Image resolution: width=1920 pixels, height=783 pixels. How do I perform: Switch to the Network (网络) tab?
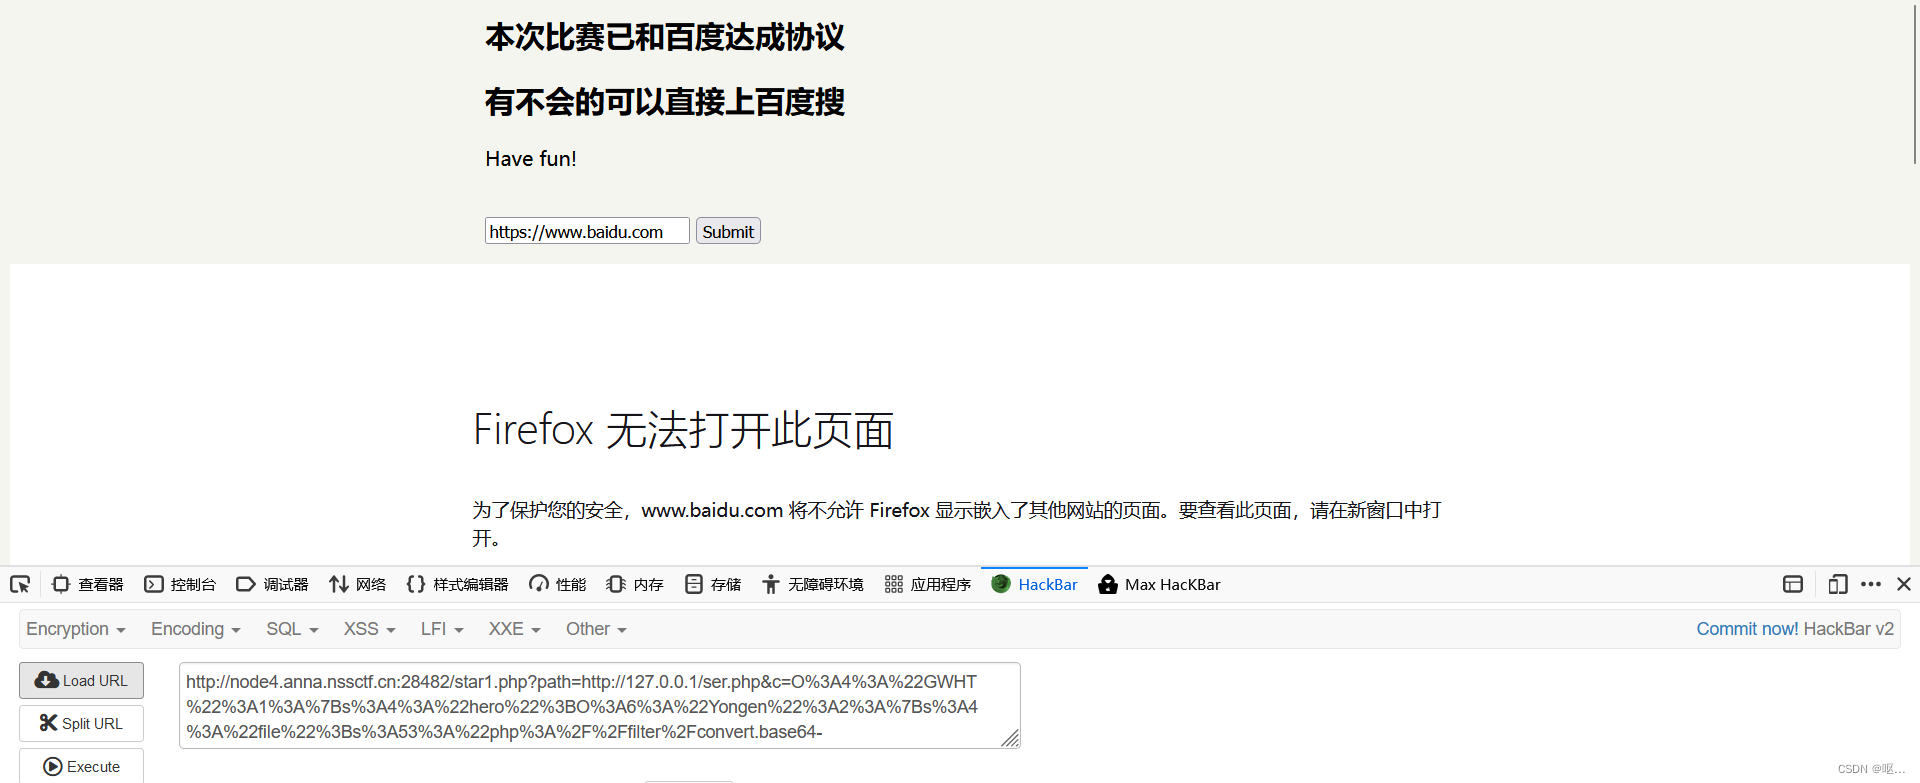tap(357, 584)
